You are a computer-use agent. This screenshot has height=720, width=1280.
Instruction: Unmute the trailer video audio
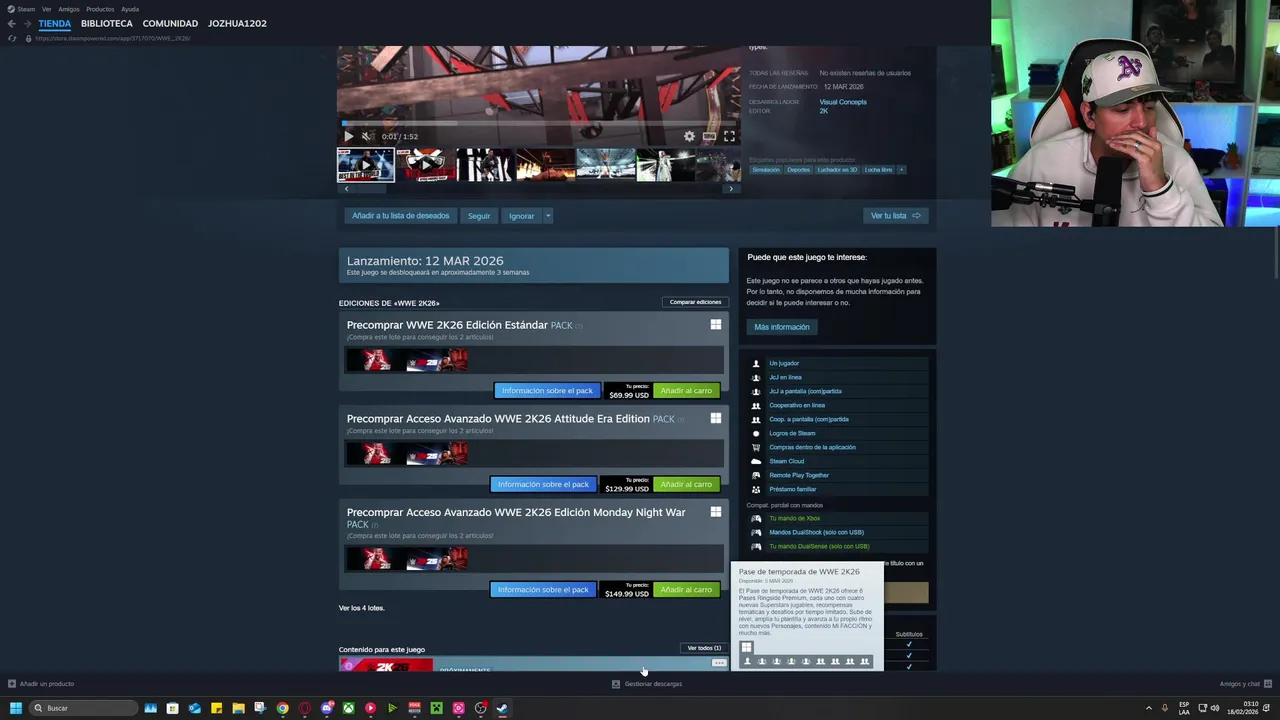click(366, 136)
